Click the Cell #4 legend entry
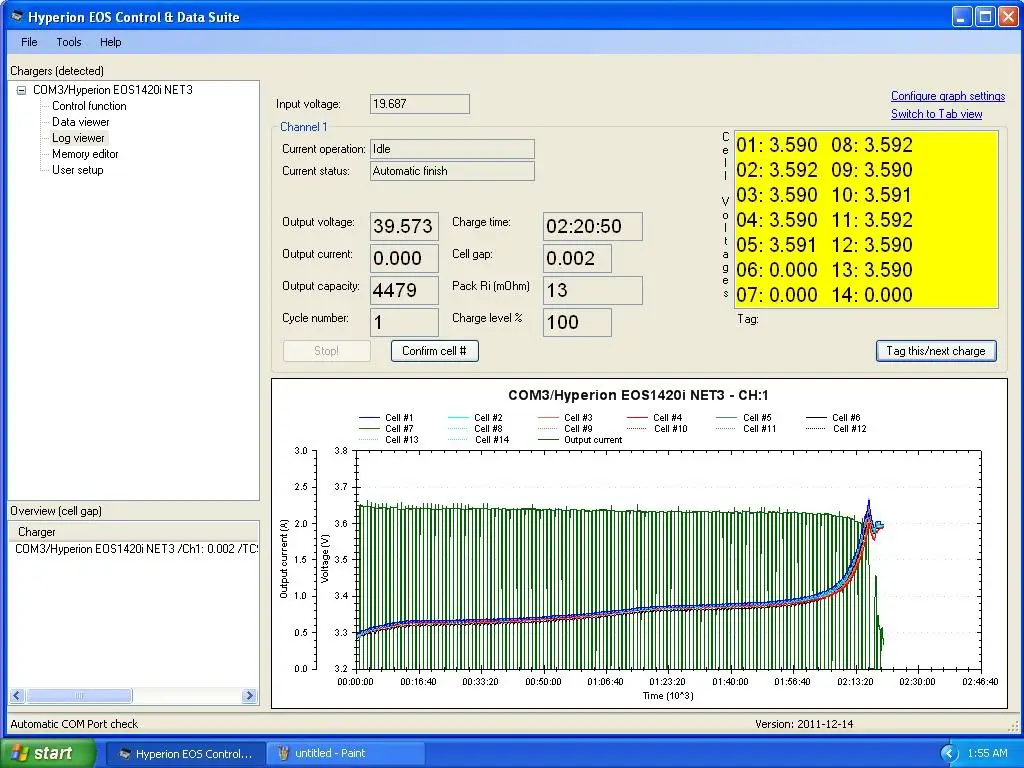 [x=655, y=417]
